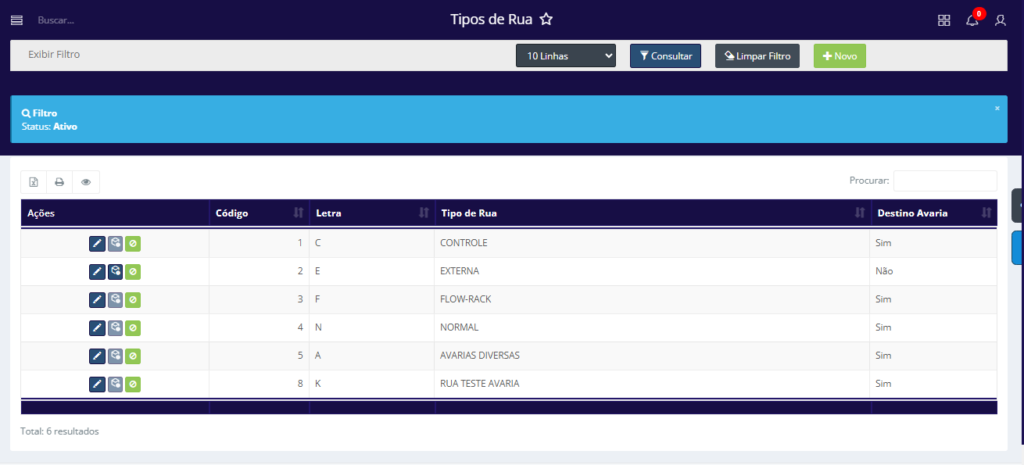This screenshot has width=1024, height=465.
Task: Toggle column visibility with the eye icon
Action: [x=86, y=182]
